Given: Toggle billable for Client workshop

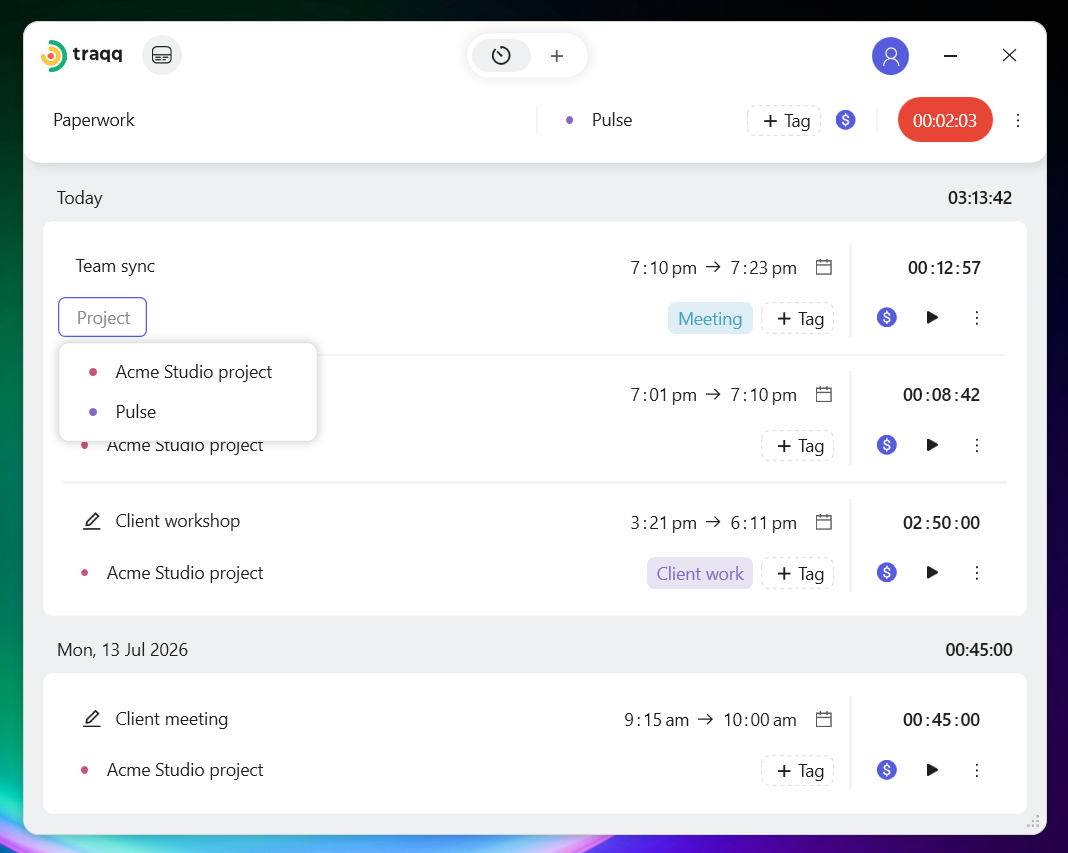Looking at the screenshot, I should click(x=886, y=572).
